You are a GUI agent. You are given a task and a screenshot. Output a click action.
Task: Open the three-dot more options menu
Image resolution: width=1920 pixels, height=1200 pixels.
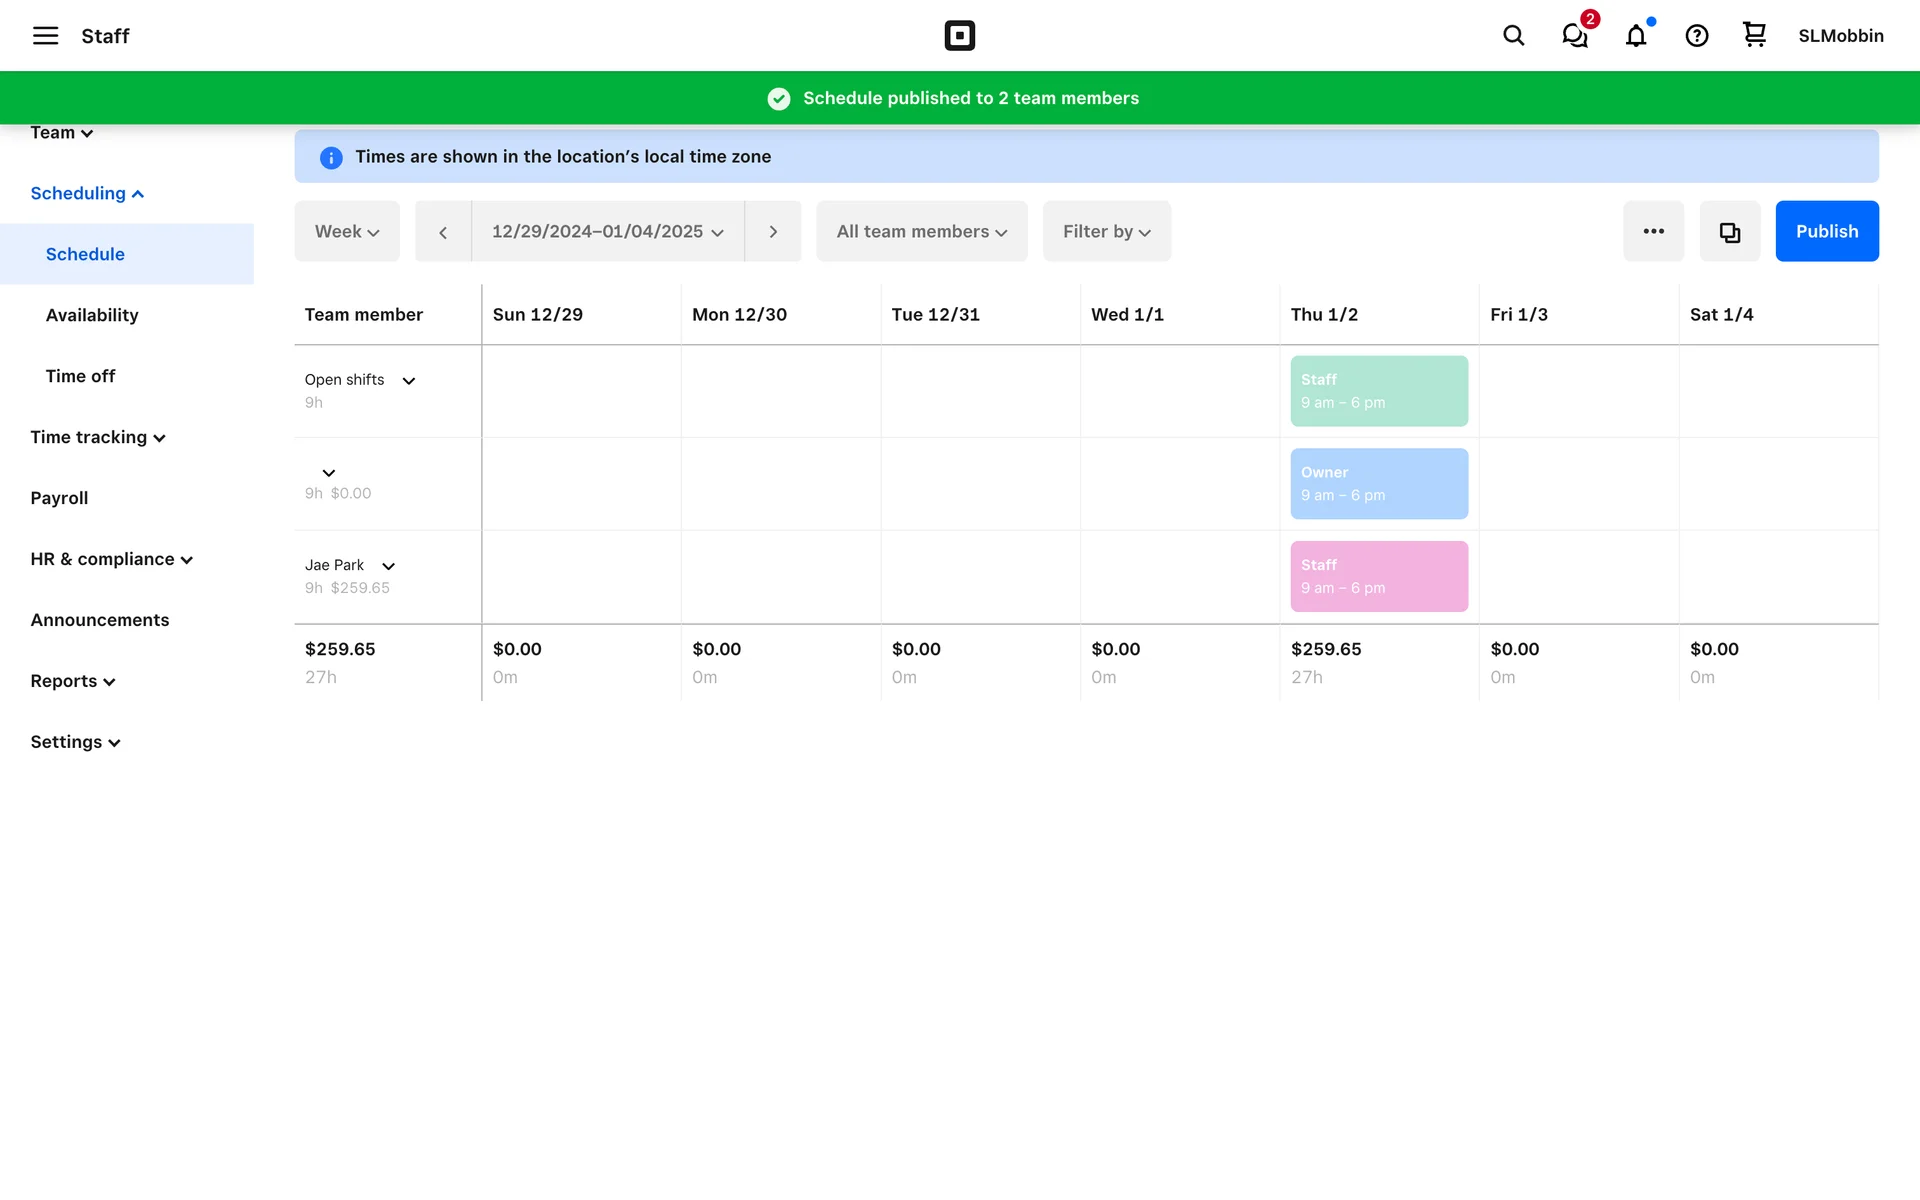coord(1653,232)
